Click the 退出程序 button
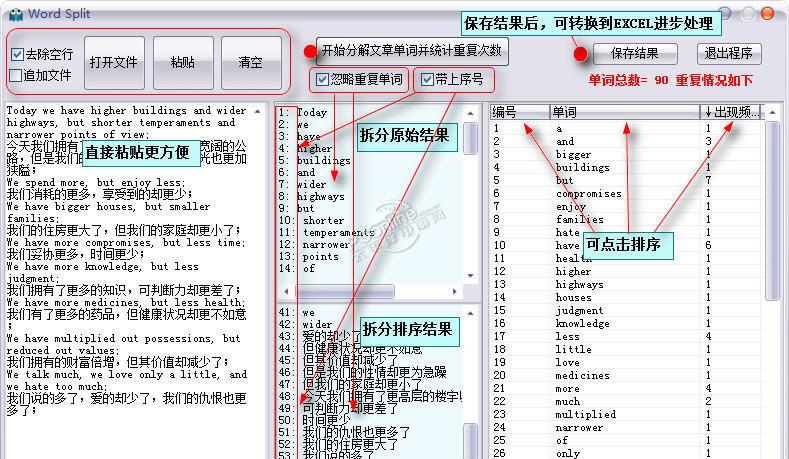Image resolution: width=789 pixels, height=459 pixels. 729,53
